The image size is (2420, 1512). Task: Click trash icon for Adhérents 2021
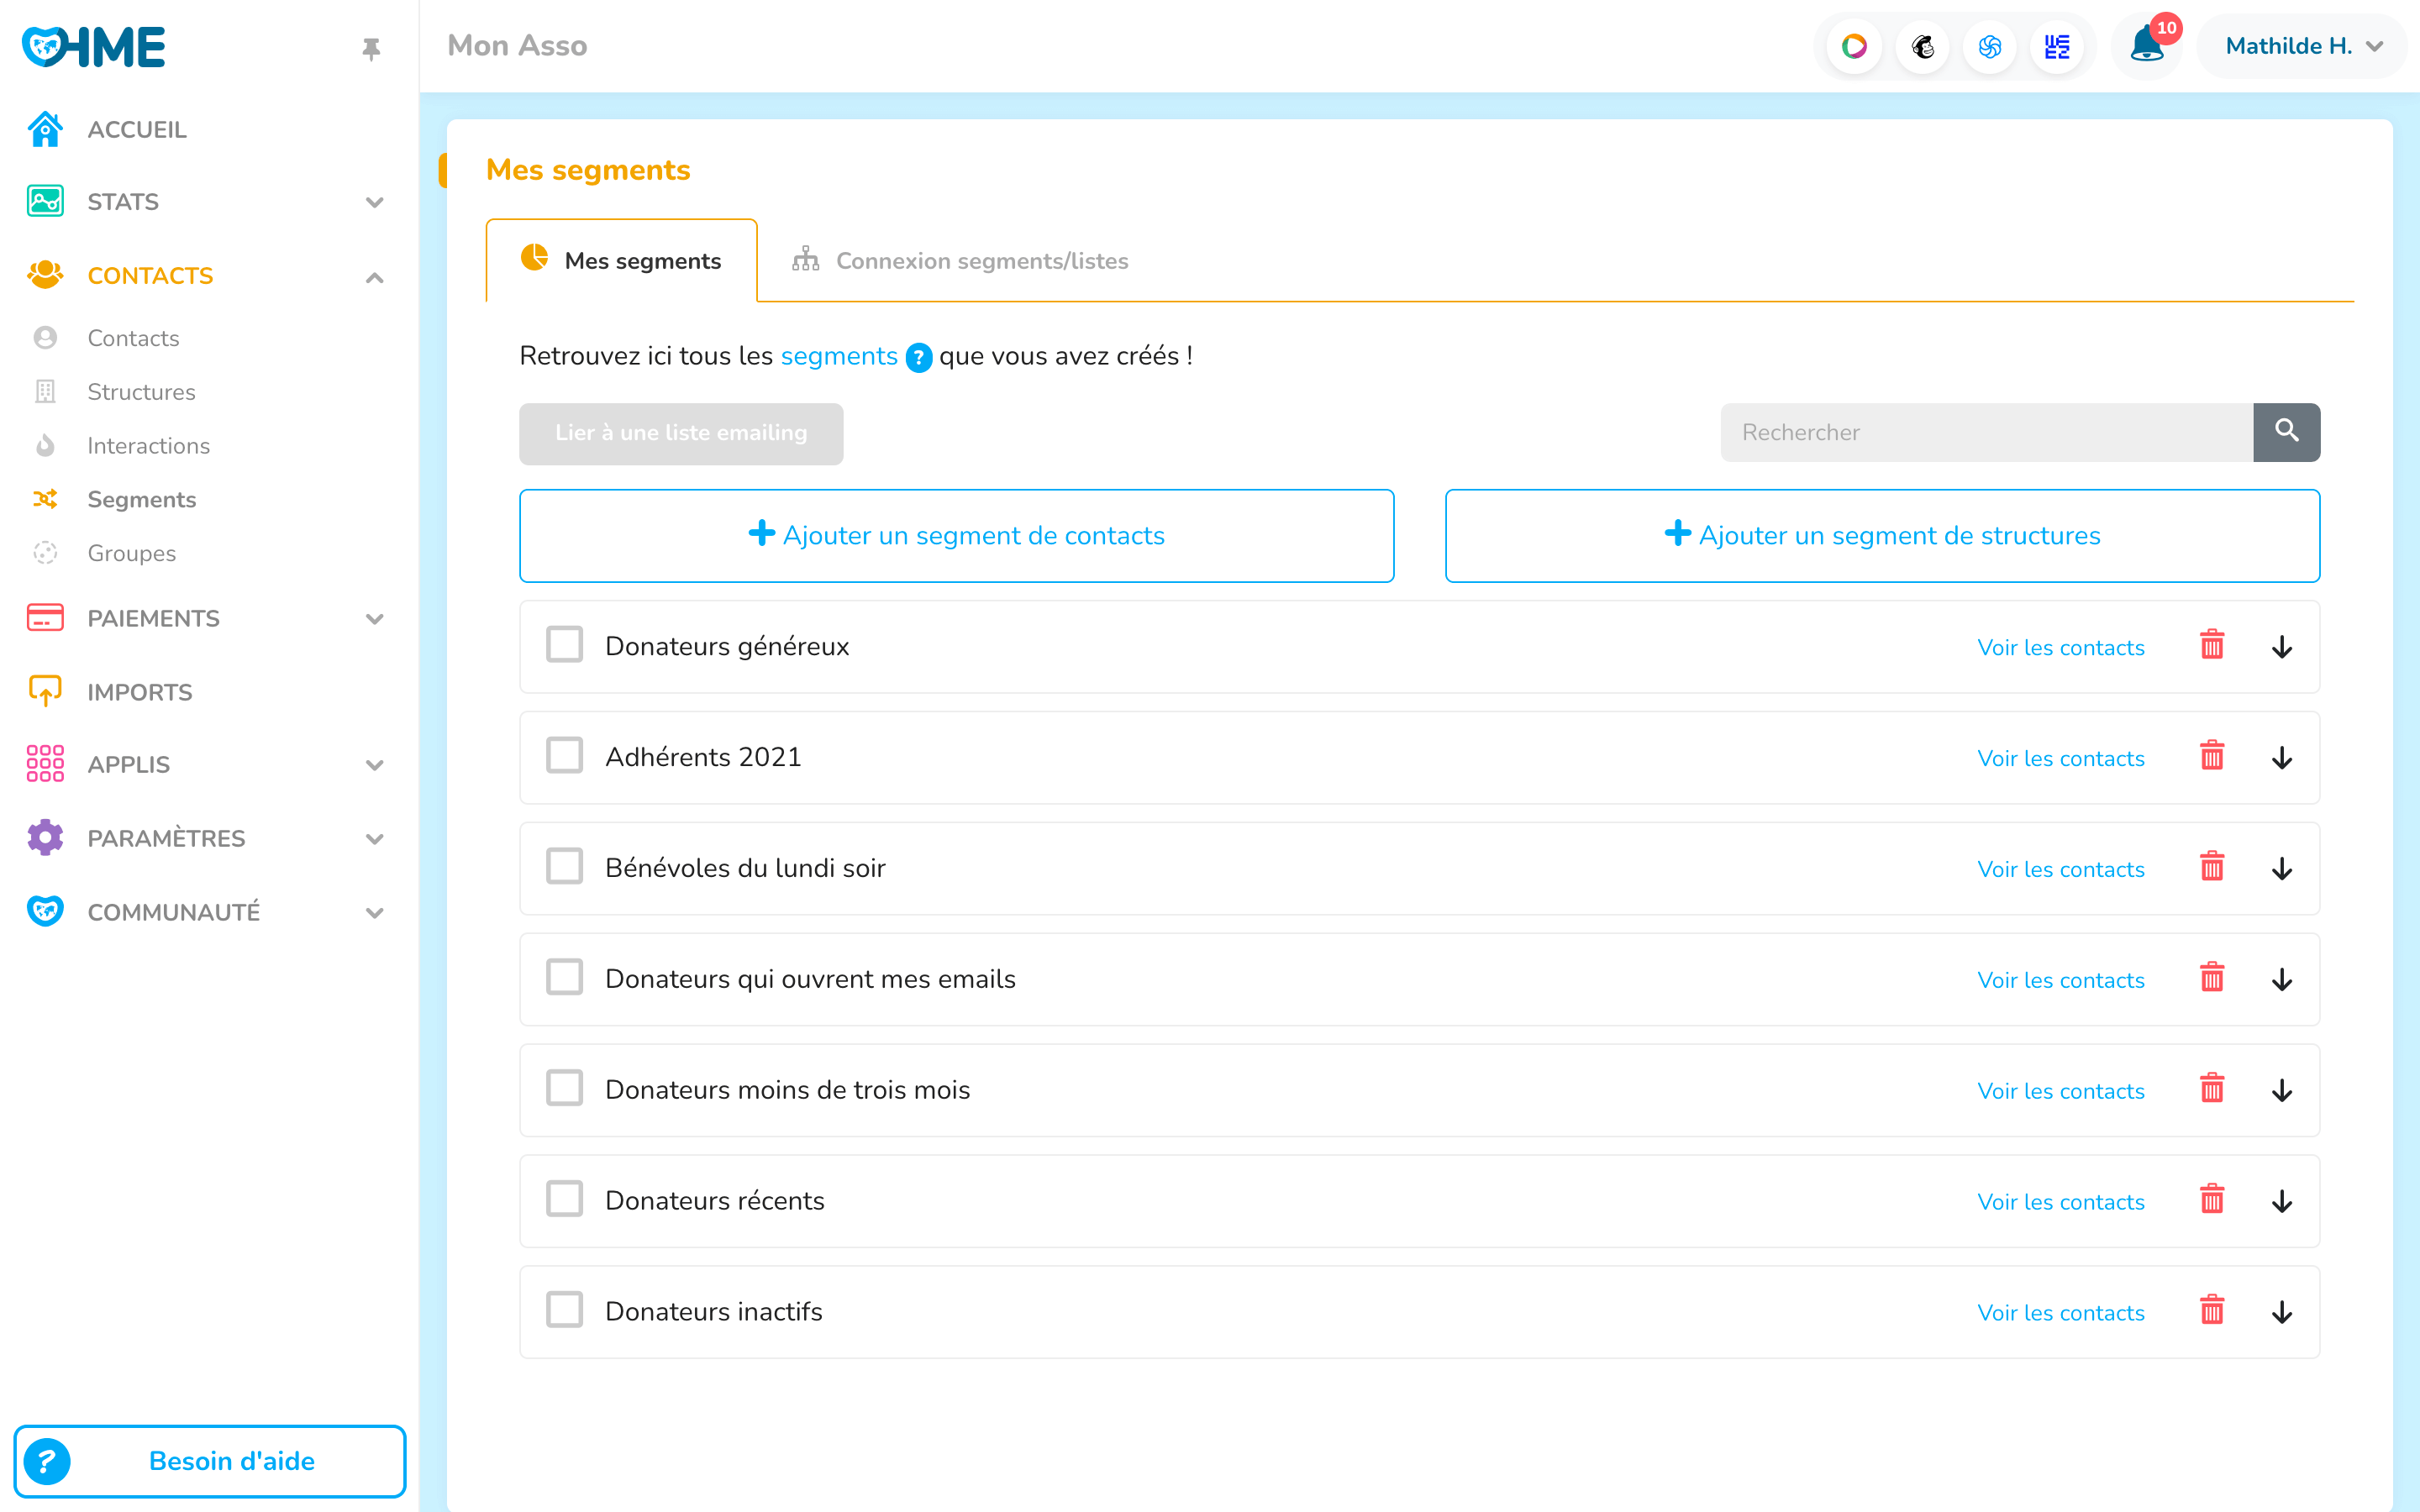tap(2212, 757)
